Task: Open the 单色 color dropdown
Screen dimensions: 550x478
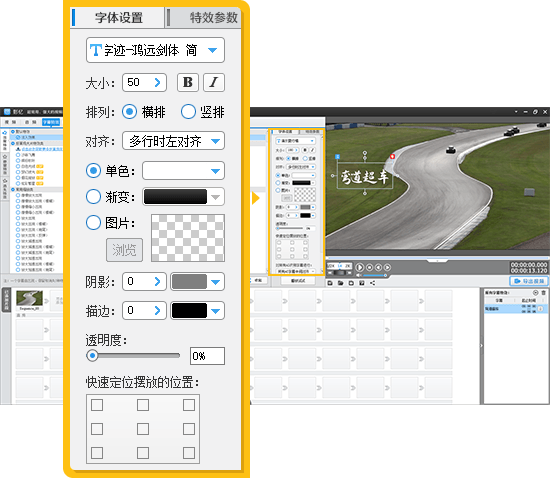Action: 183,171
